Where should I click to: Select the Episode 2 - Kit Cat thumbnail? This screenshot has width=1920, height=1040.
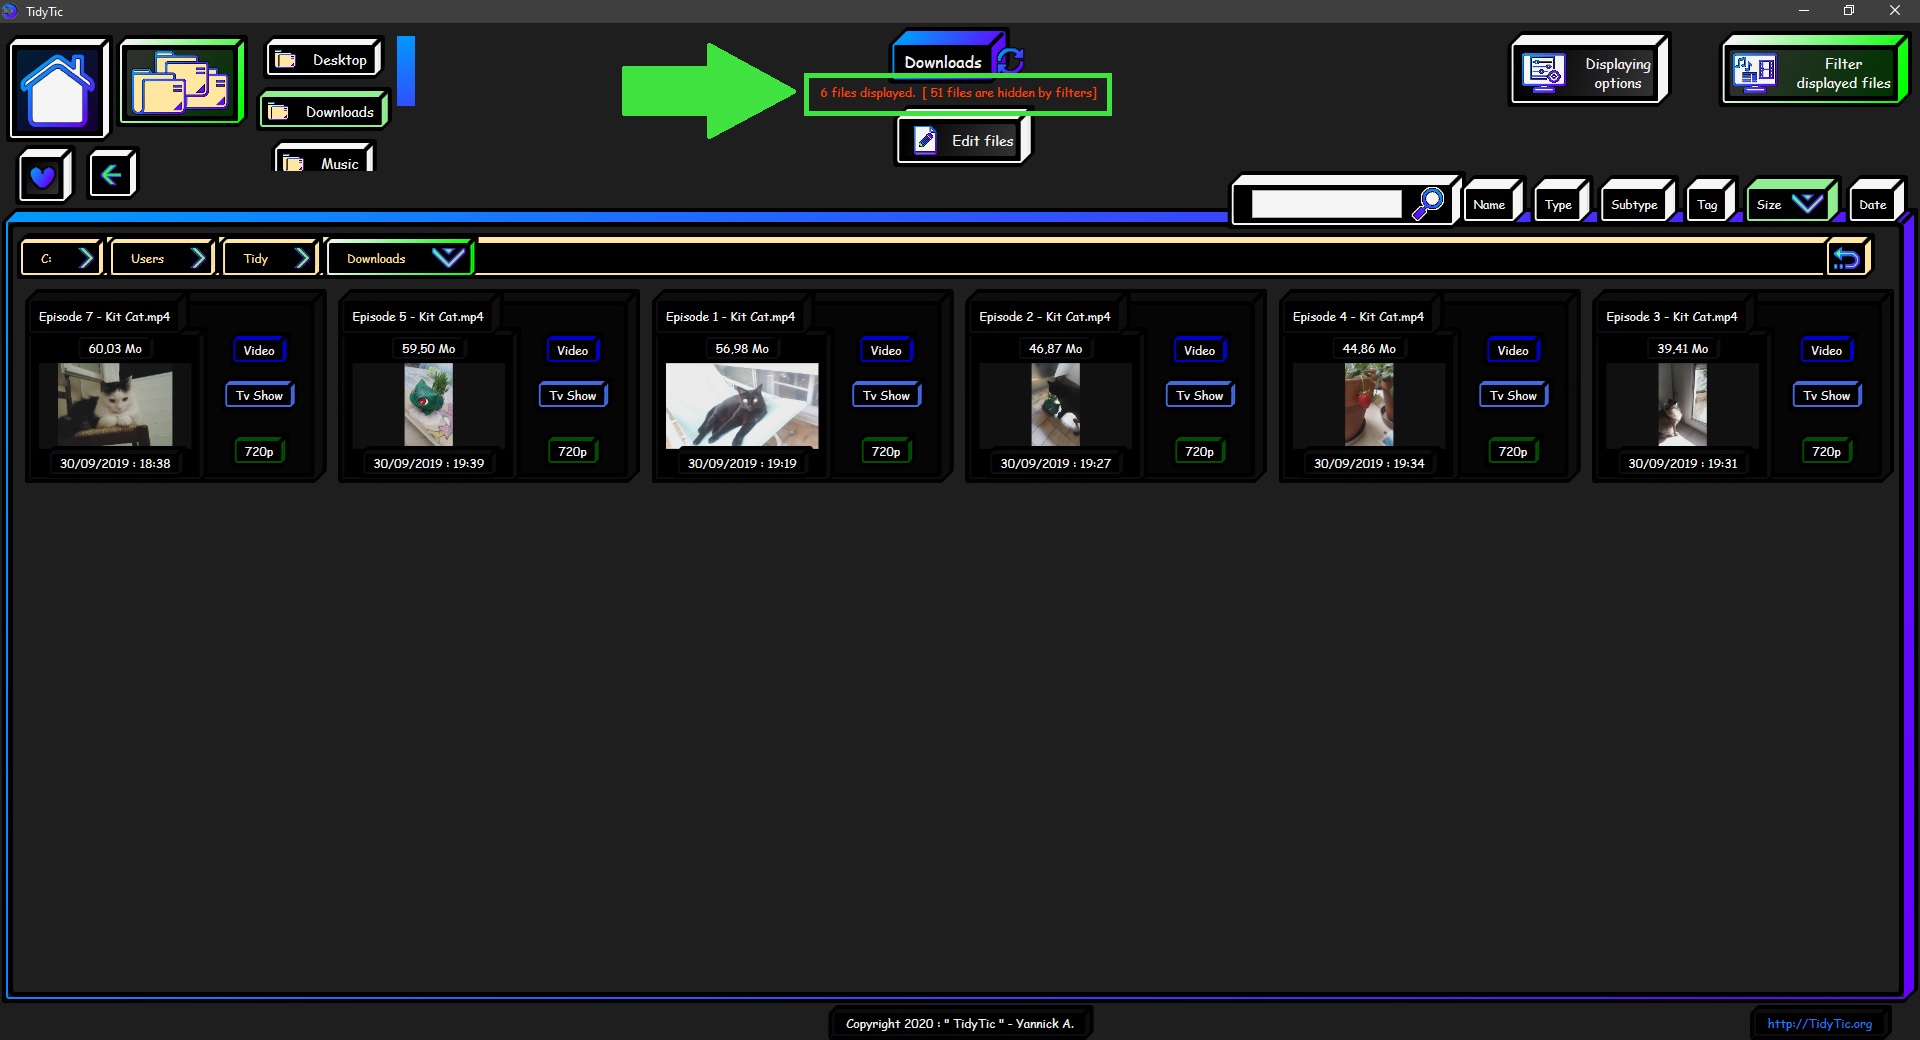(x=1055, y=404)
